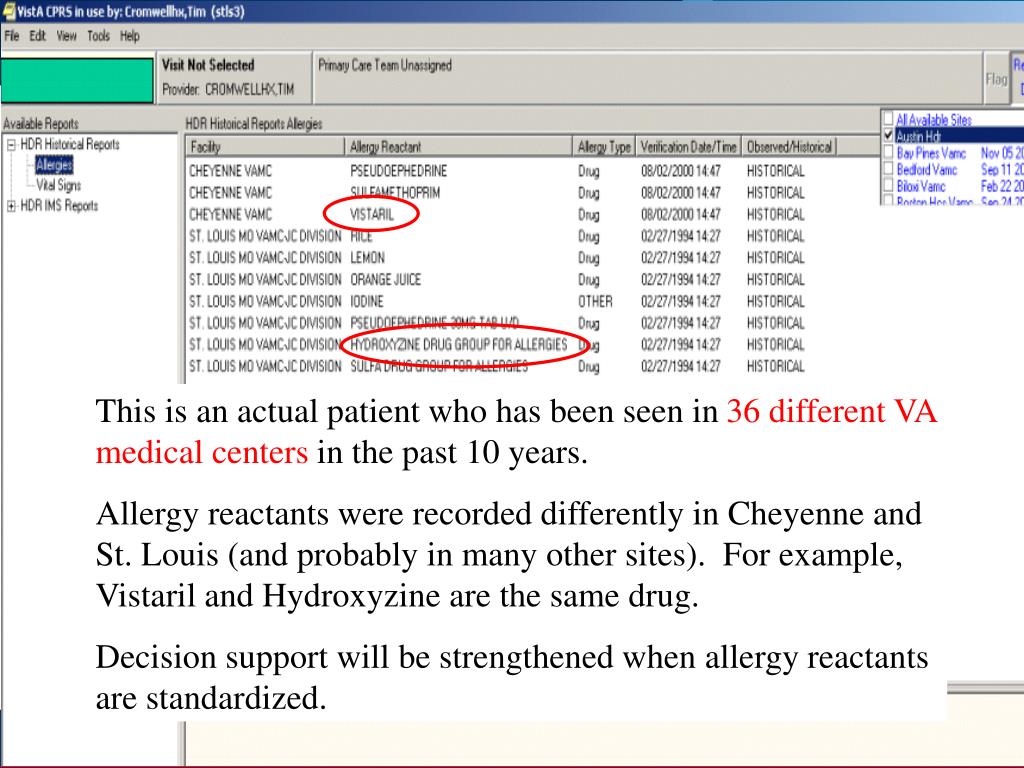Click the VistA CPRS title bar icon
This screenshot has height=768, width=1024.
(x=8, y=11)
